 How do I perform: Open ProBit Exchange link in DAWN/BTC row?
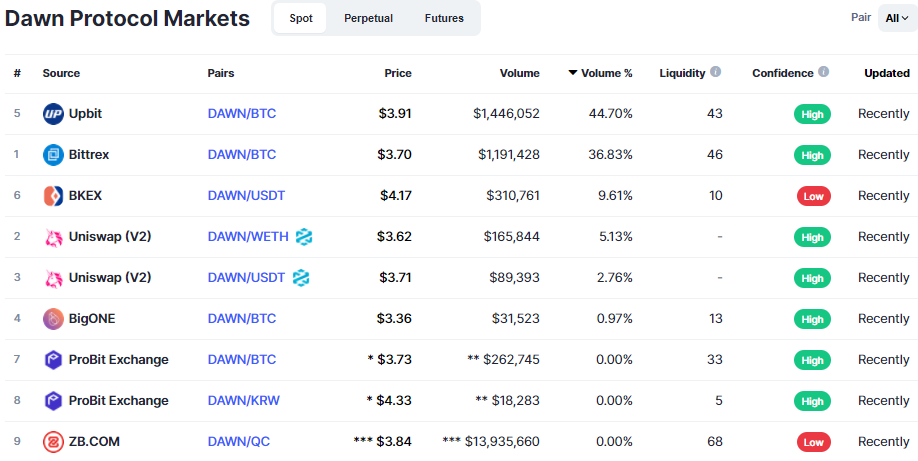click(x=119, y=360)
